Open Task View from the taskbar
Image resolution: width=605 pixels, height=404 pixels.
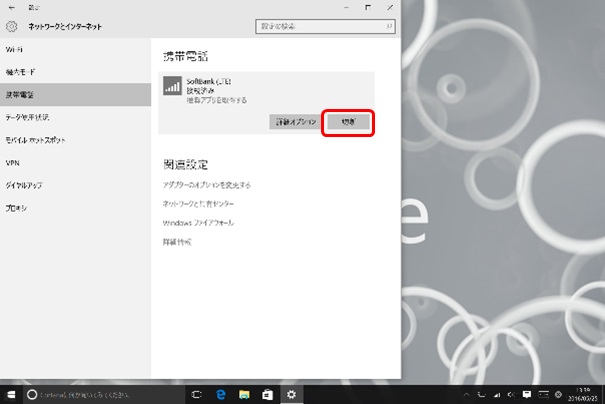pyautogui.click(x=197, y=394)
